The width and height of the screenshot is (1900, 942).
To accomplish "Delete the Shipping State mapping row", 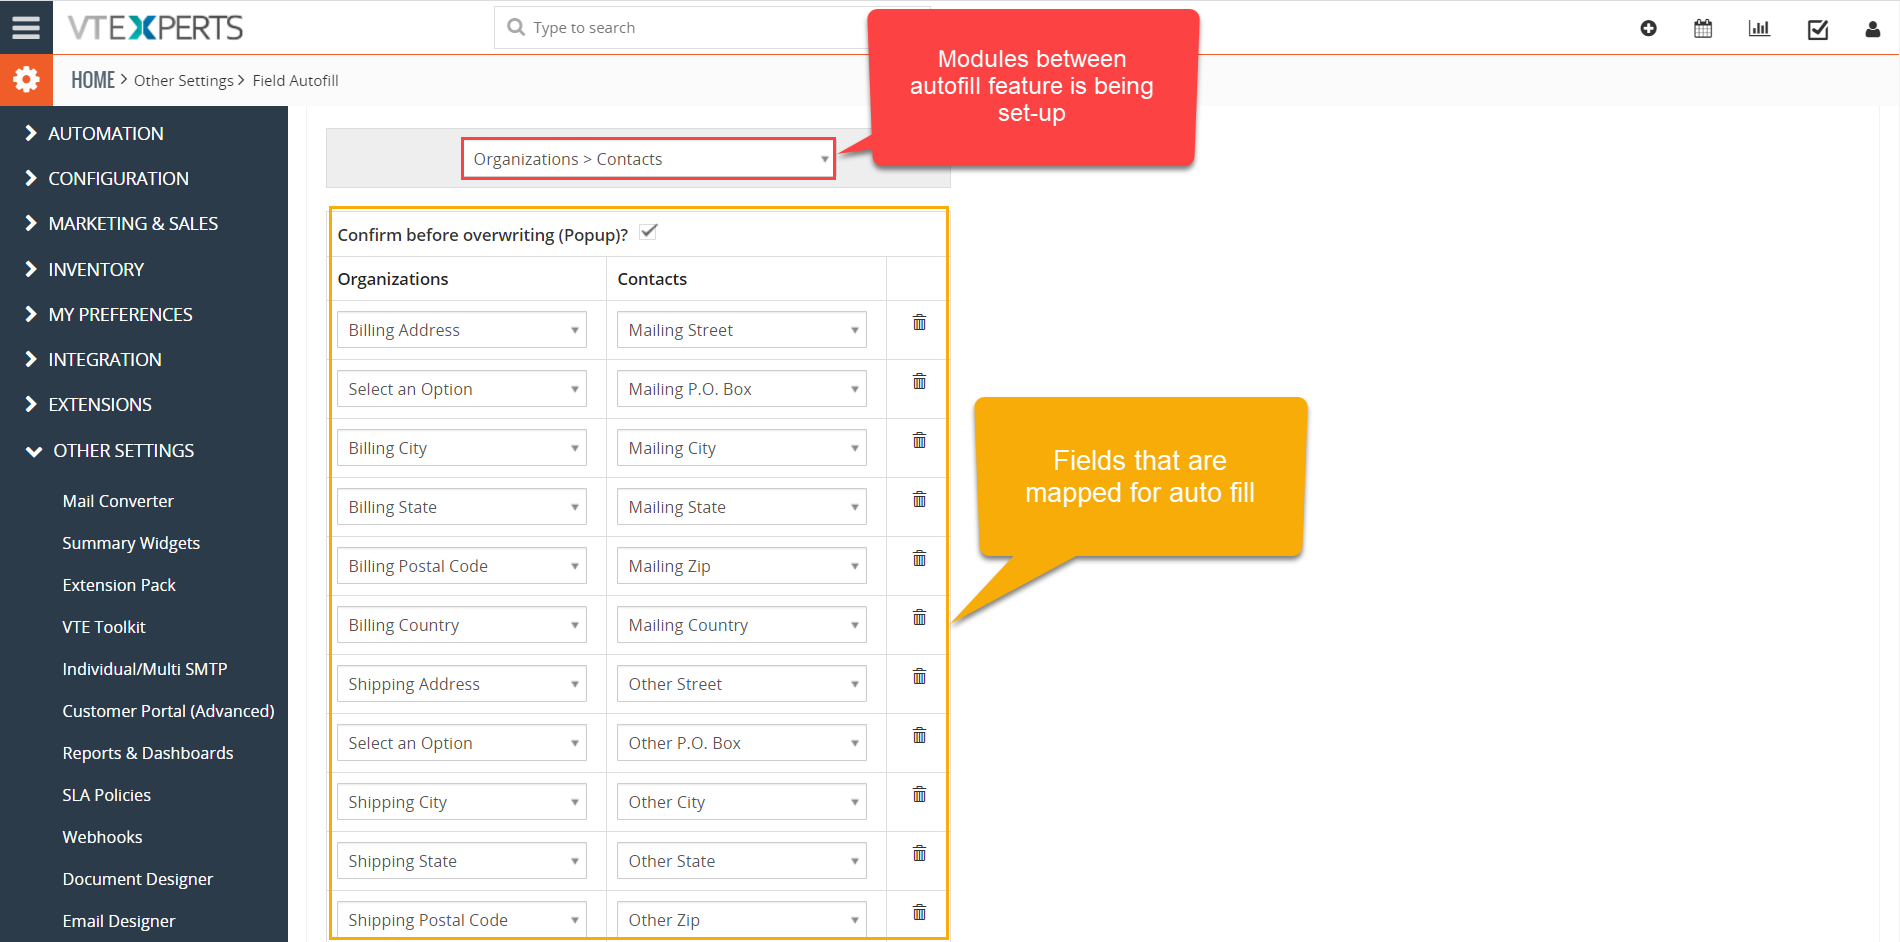I will pos(919,853).
